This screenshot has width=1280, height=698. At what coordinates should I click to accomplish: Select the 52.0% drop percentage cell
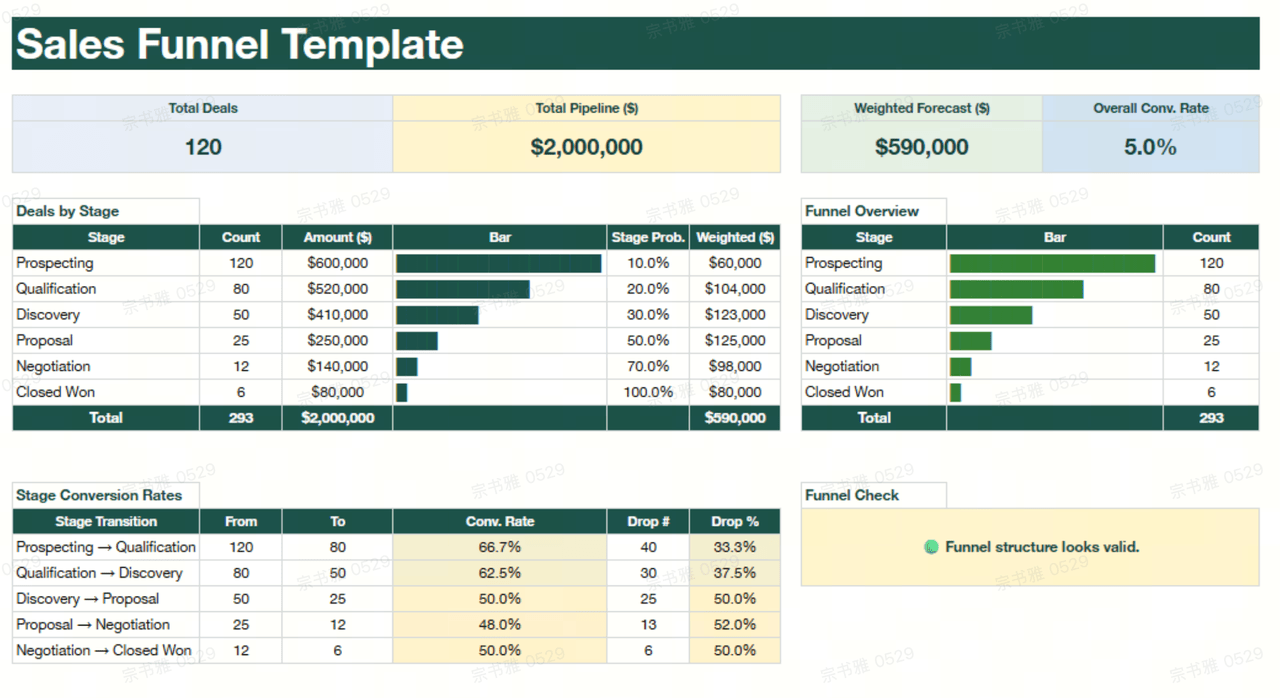[735, 625]
